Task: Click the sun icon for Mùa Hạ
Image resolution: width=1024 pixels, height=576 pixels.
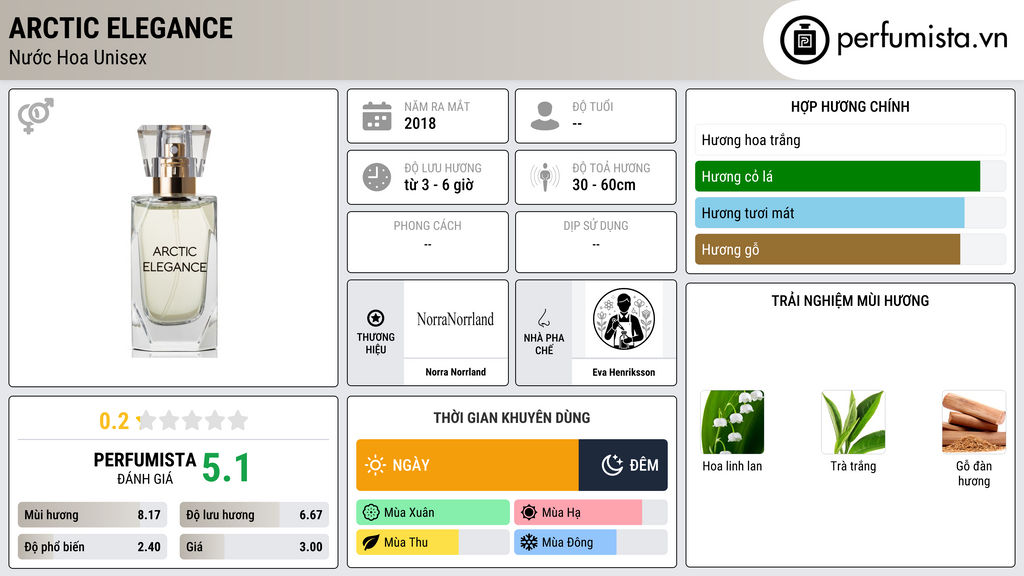Action: pyautogui.click(x=529, y=513)
